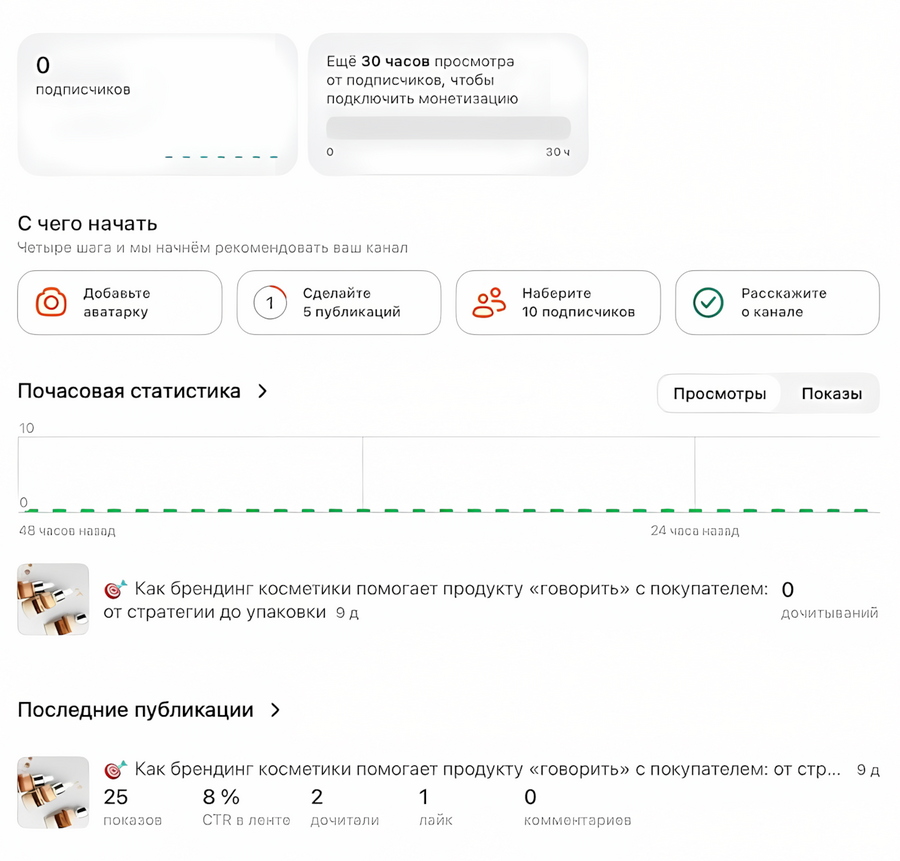Click the green checkmark channel description icon

[x=708, y=302]
